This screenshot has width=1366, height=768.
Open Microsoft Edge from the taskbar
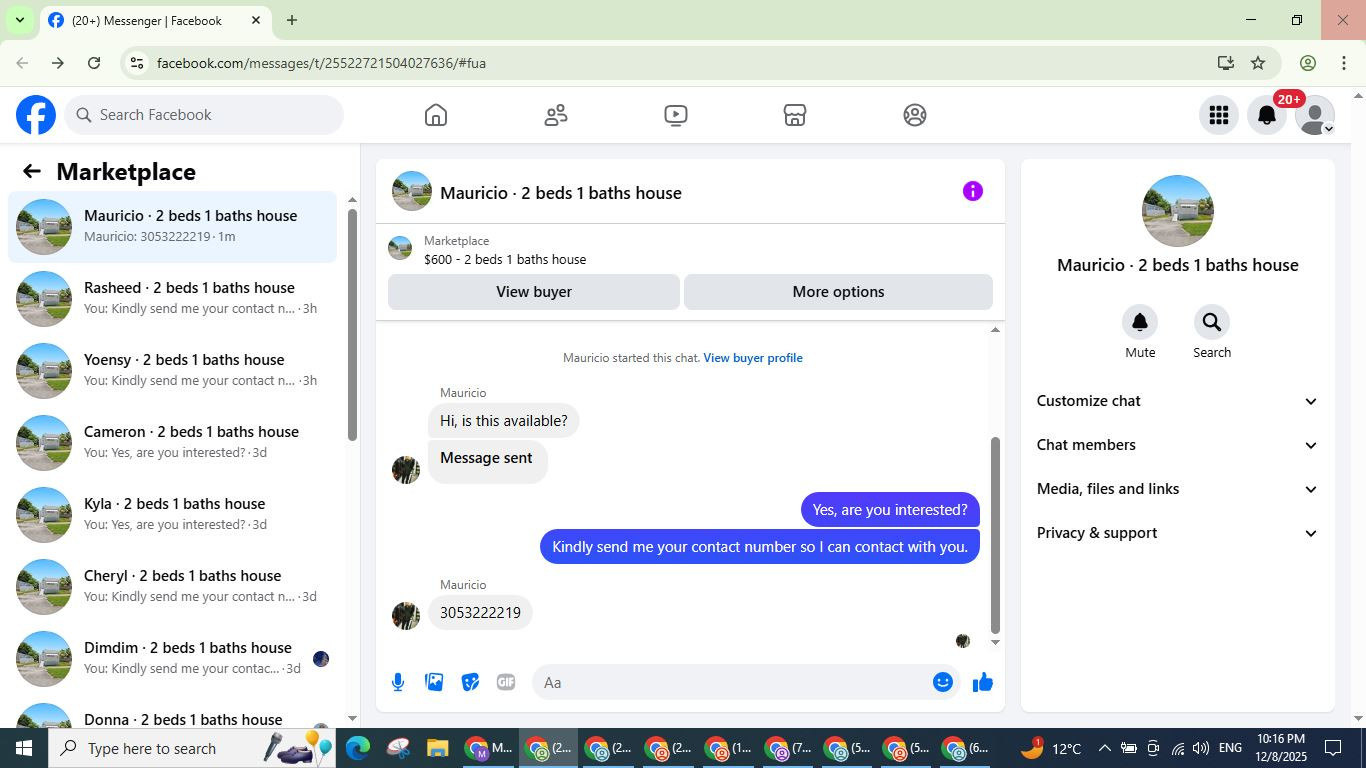point(358,748)
